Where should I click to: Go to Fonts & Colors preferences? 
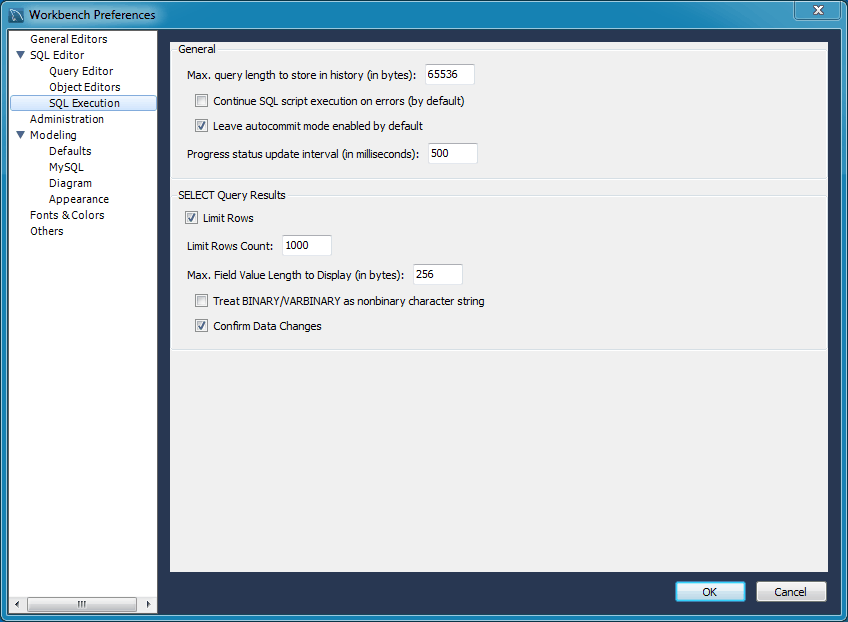tap(67, 215)
